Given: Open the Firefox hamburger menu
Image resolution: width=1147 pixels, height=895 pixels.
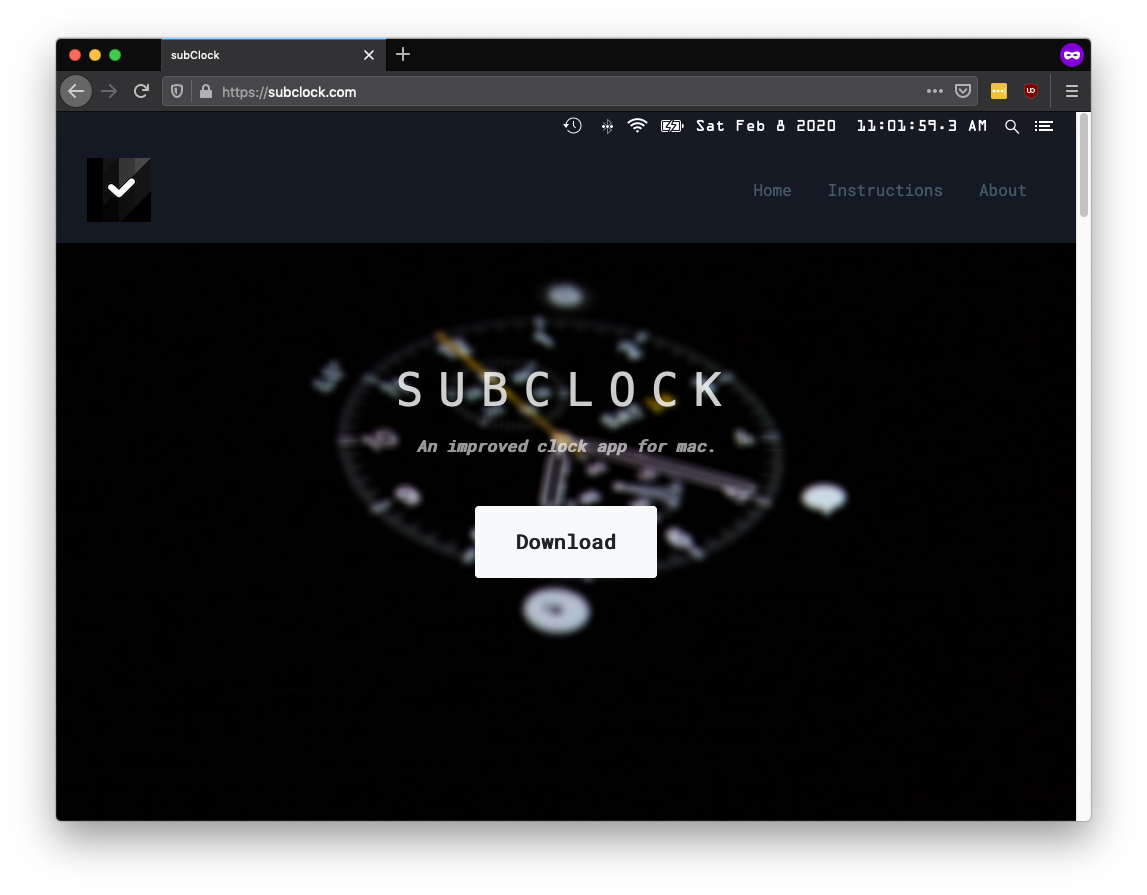Looking at the screenshot, I should point(1072,91).
